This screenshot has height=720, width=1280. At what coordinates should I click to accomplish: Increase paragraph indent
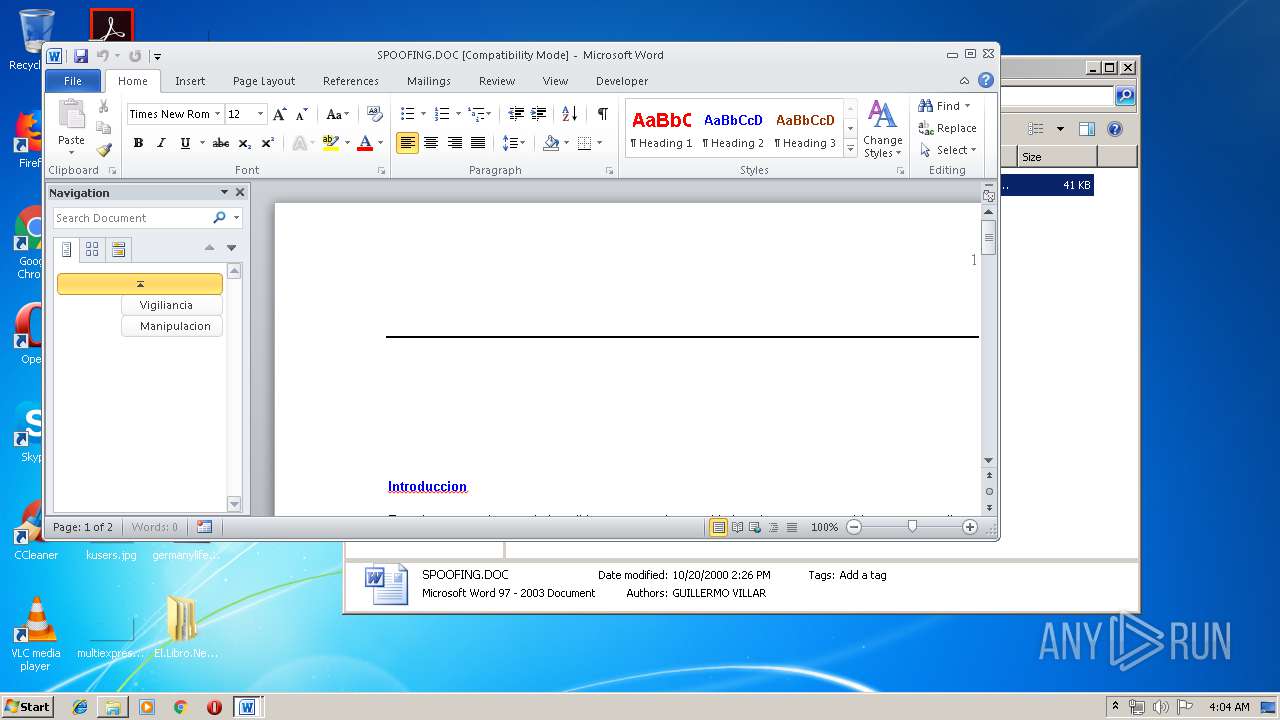(538, 114)
